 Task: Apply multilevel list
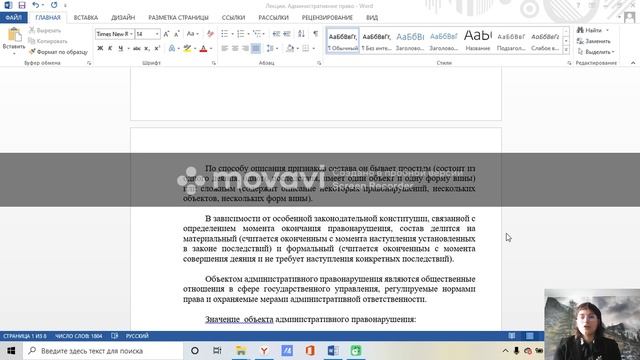[257, 34]
